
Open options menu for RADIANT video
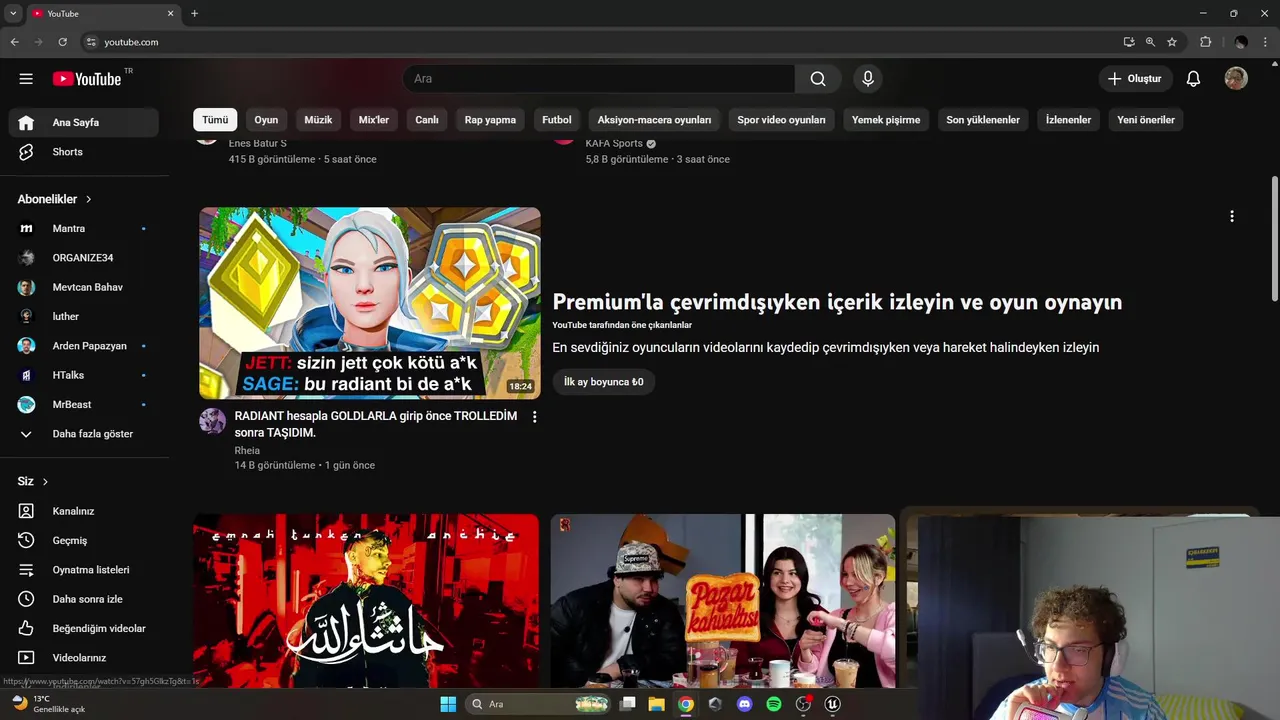point(534,417)
